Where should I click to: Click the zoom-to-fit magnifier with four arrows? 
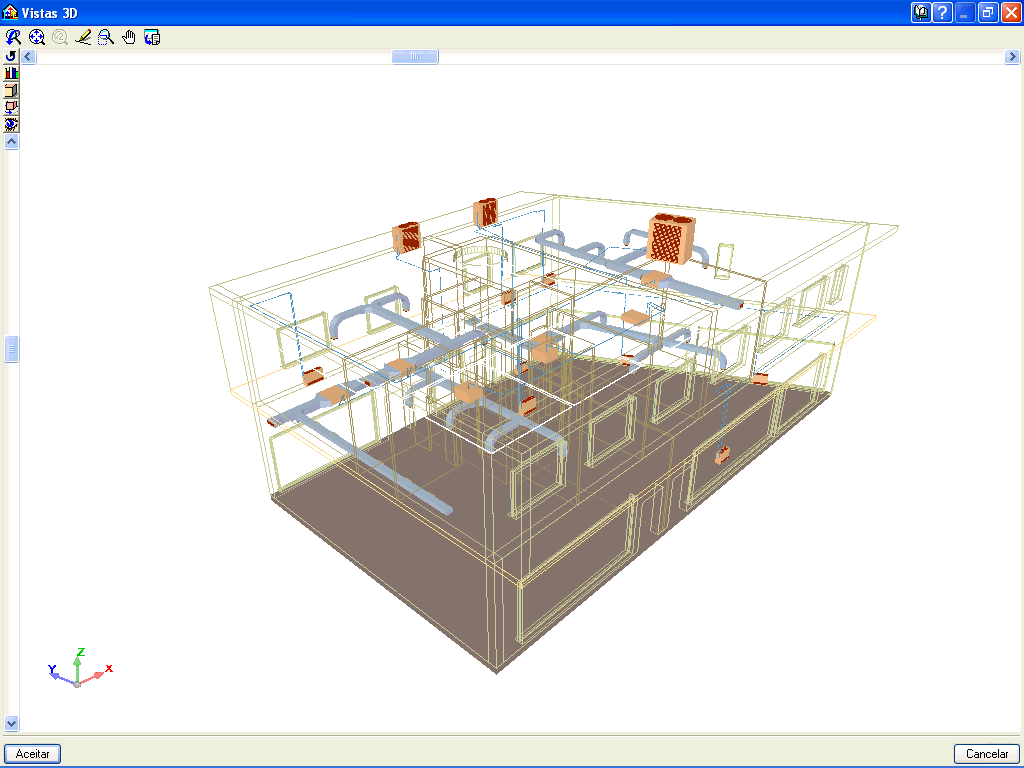(37, 37)
